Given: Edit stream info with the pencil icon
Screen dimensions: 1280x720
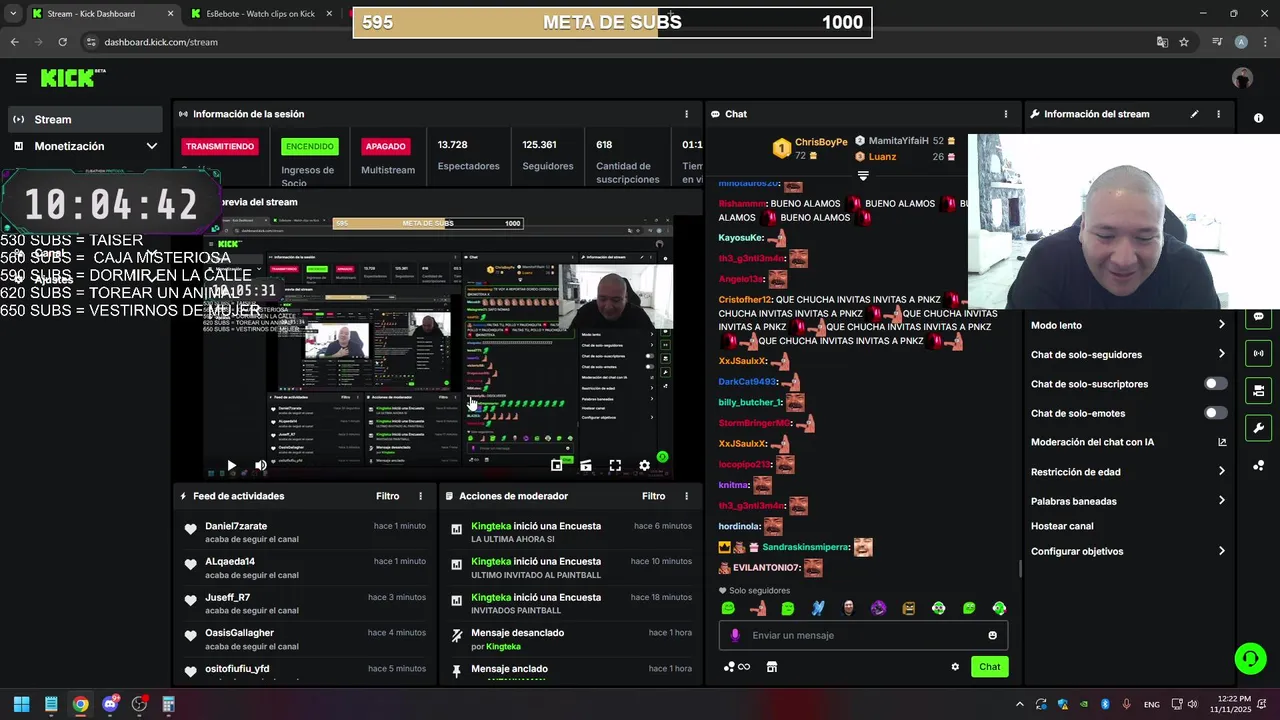Looking at the screenshot, I should click(1194, 114).
